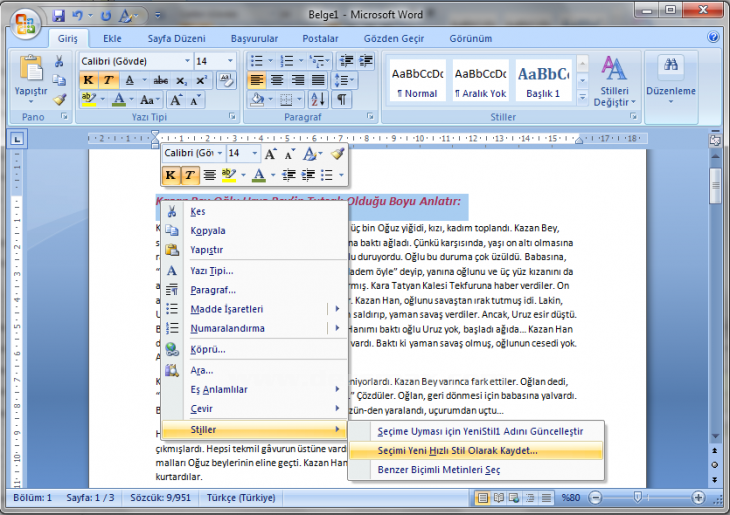Open Word help question mark icon

click(713, 37)
